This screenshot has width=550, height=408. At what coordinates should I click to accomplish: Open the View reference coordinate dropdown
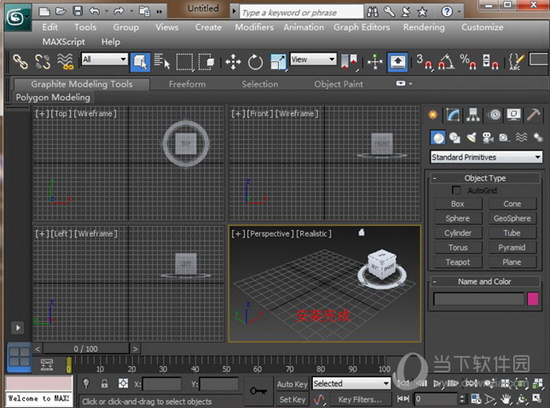(313, 59)
